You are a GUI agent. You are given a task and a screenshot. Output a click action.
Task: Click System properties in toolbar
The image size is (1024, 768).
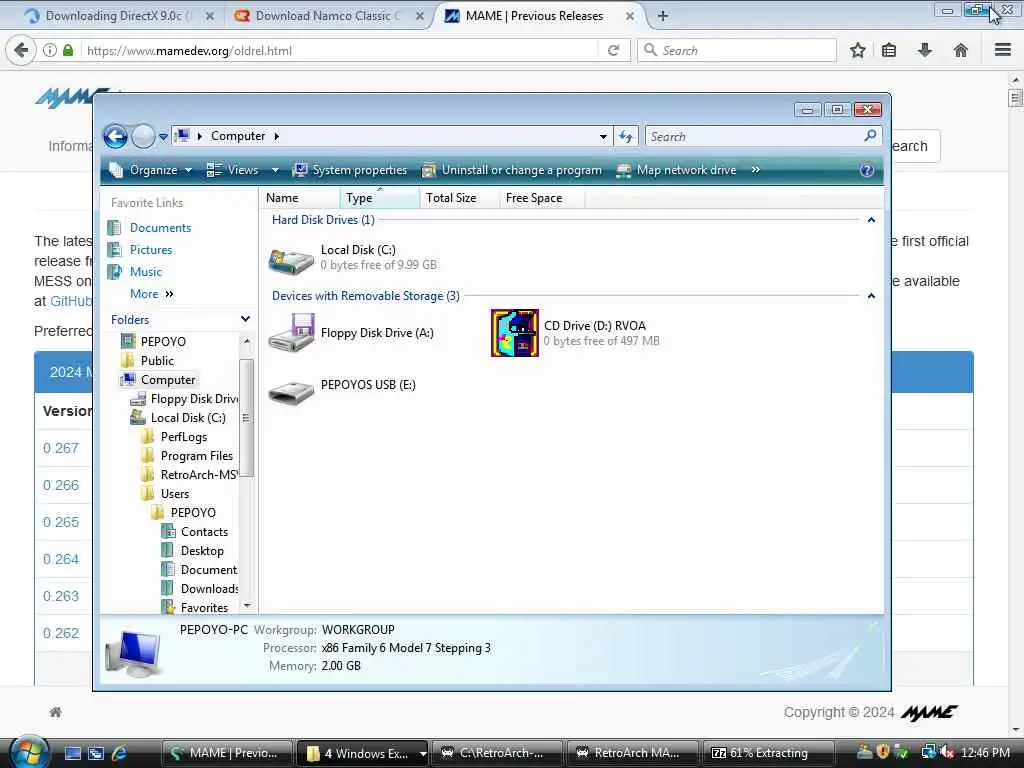(x=349, y=170)
